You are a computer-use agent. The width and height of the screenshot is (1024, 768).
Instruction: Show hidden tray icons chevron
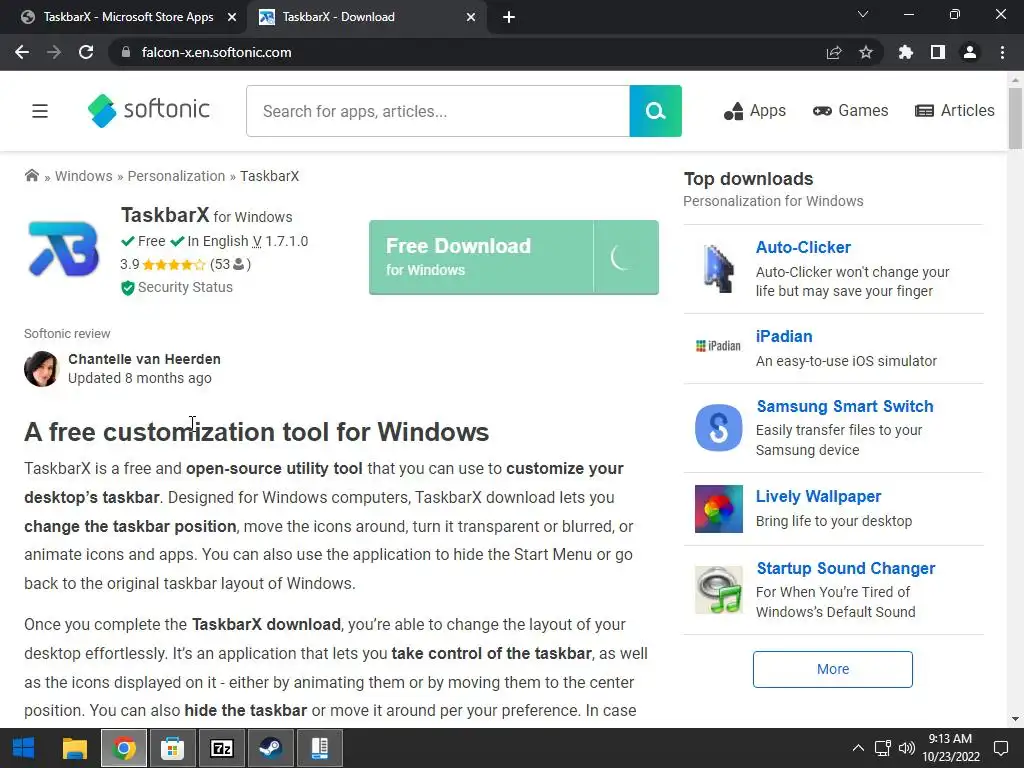coord(858,748)
